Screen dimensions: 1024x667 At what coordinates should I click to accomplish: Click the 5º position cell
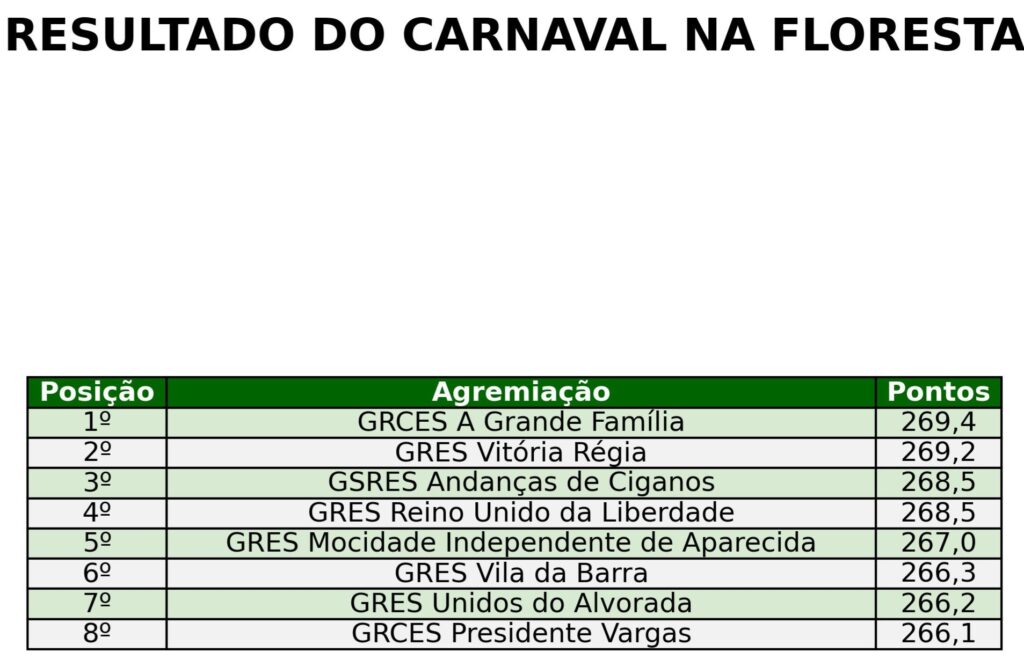coord(97,543)
